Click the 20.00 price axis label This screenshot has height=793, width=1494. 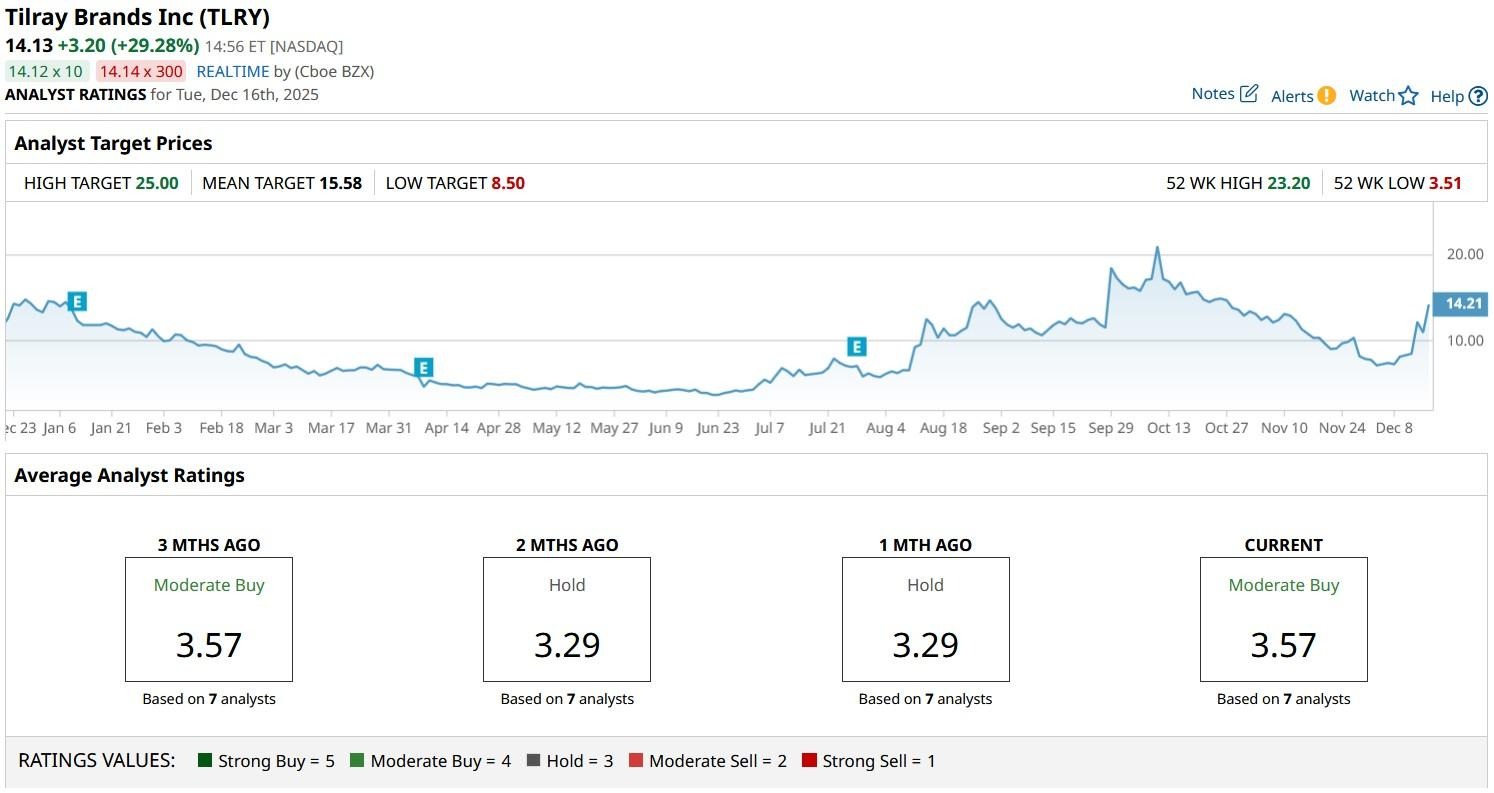tap(1465, 254)
